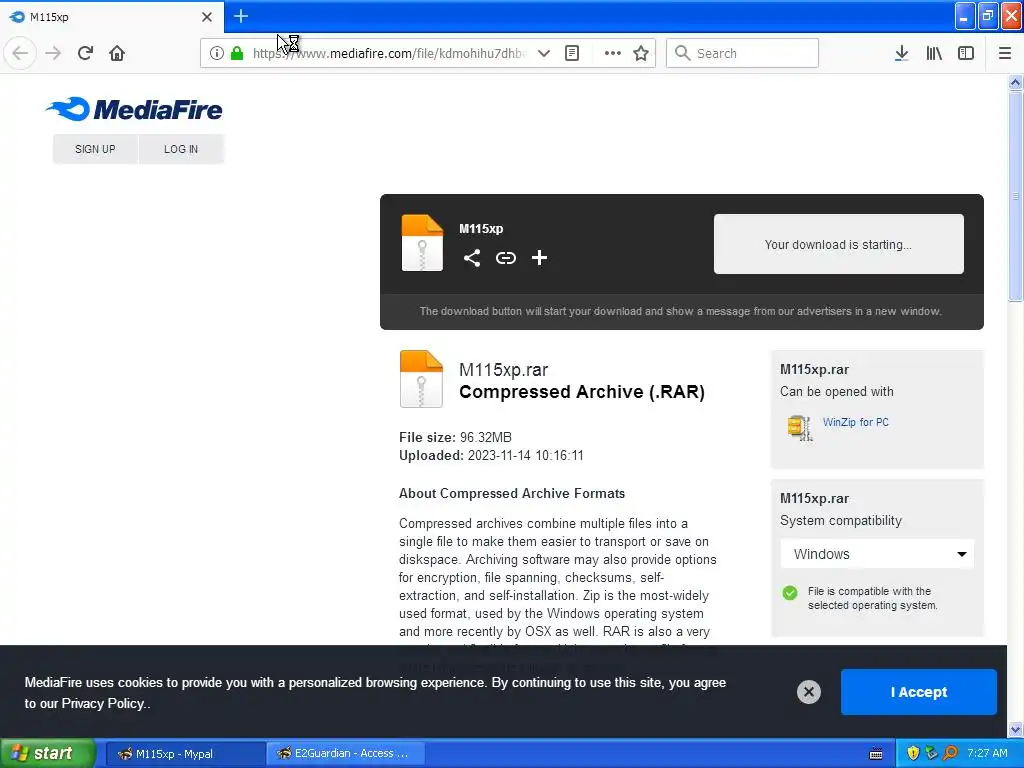Show site information icon in address bar
The width and height of the screenshot is (1024, 768).
[217, 53]
